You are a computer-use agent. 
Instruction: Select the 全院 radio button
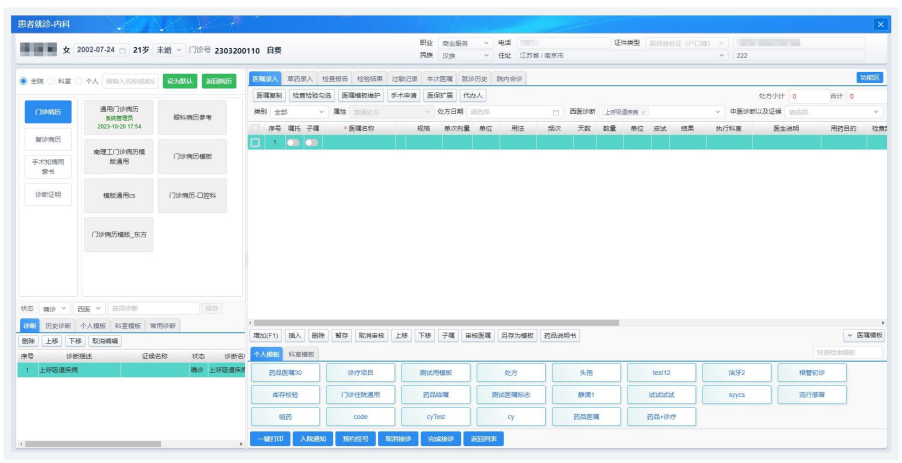click(x=24, y=81)
